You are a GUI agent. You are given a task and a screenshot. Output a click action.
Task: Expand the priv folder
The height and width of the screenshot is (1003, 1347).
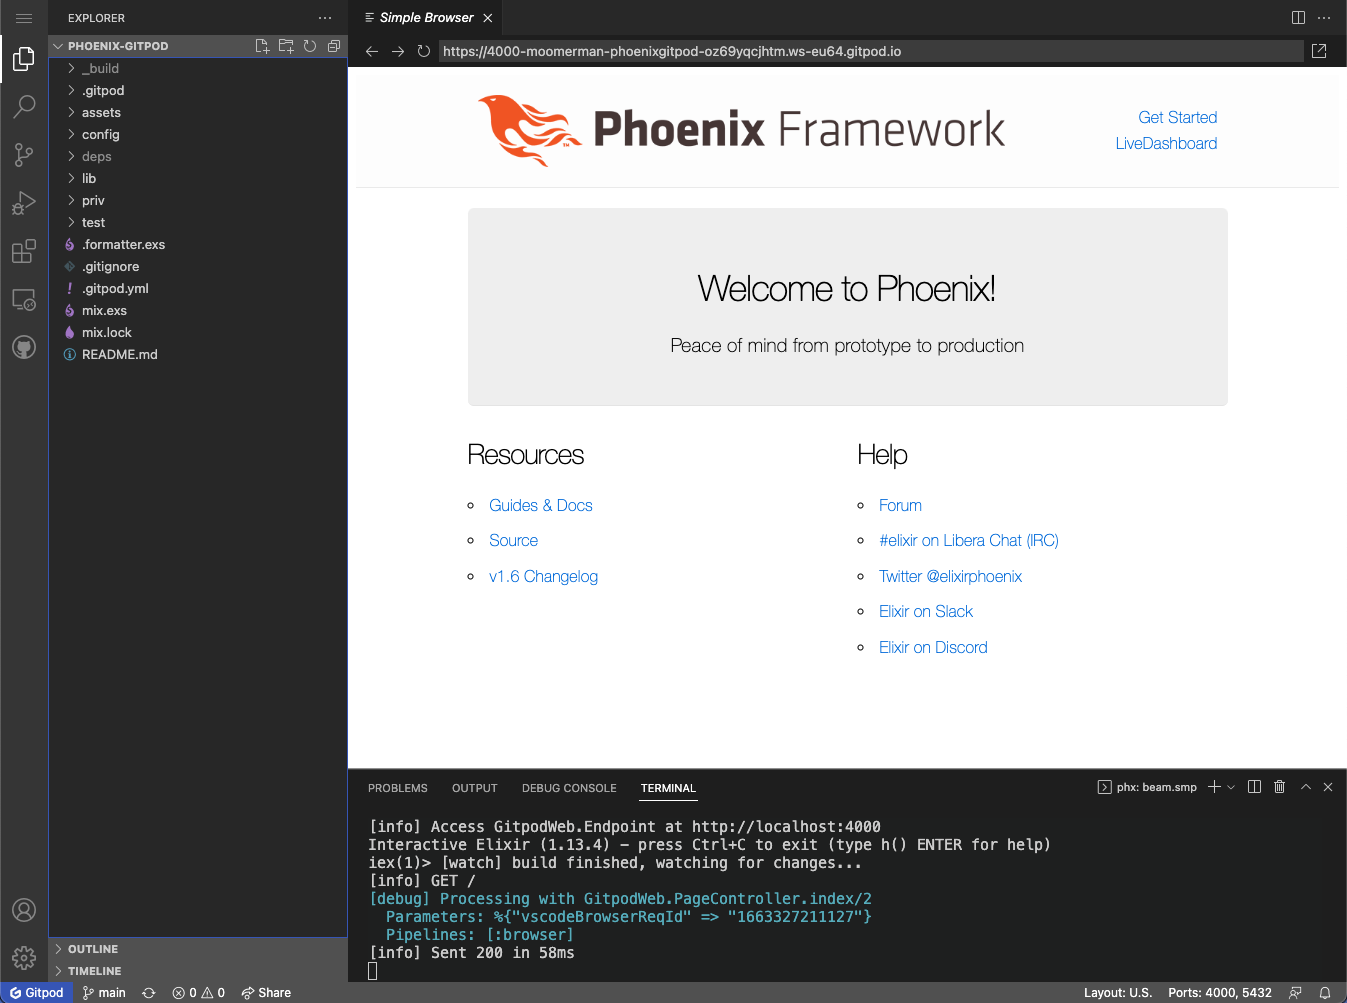tap(198, 200)
